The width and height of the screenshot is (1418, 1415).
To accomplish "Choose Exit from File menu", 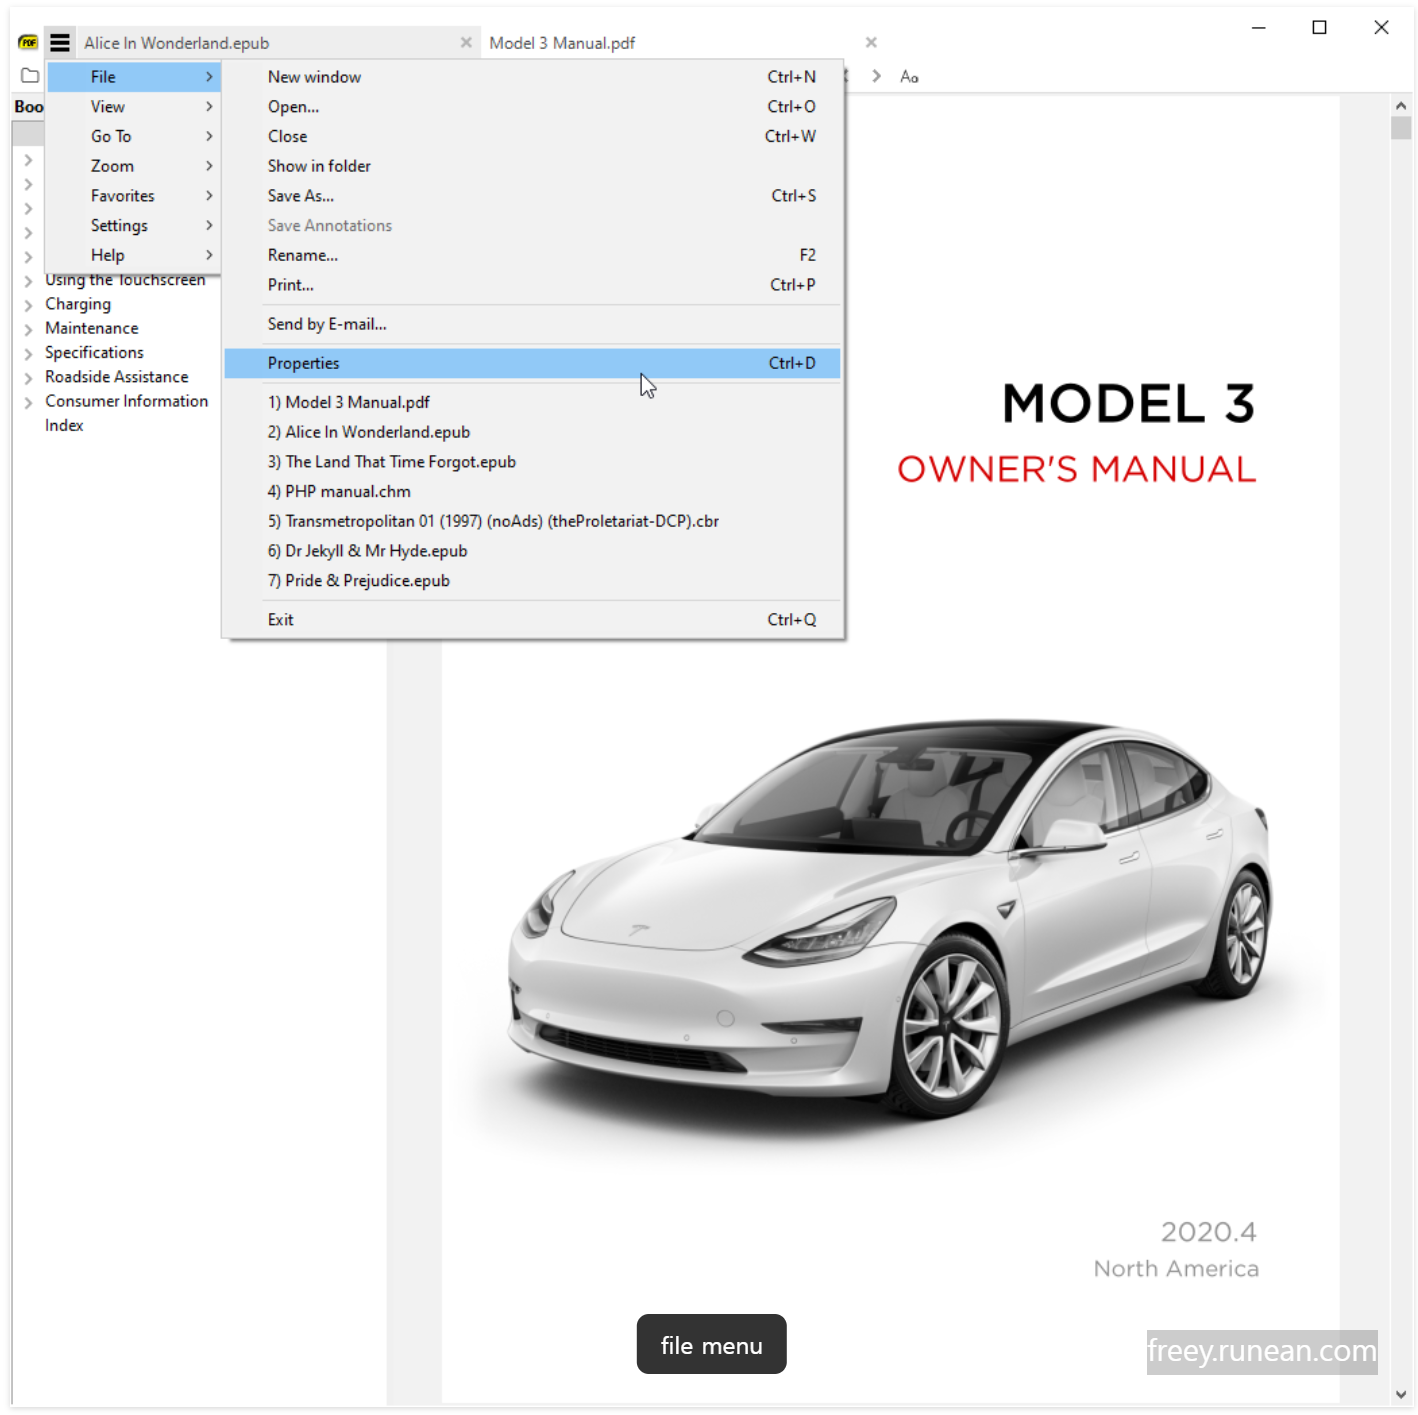I will point(532,620).
